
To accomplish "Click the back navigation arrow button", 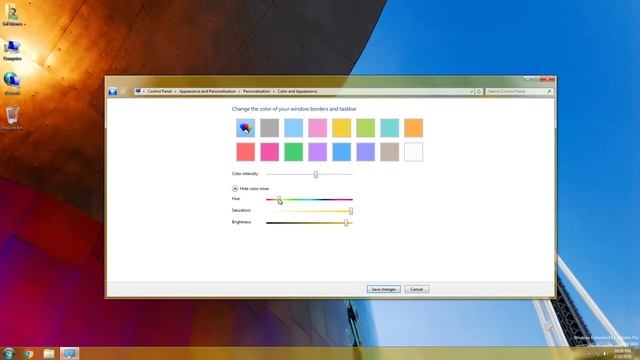I will 113,92.
